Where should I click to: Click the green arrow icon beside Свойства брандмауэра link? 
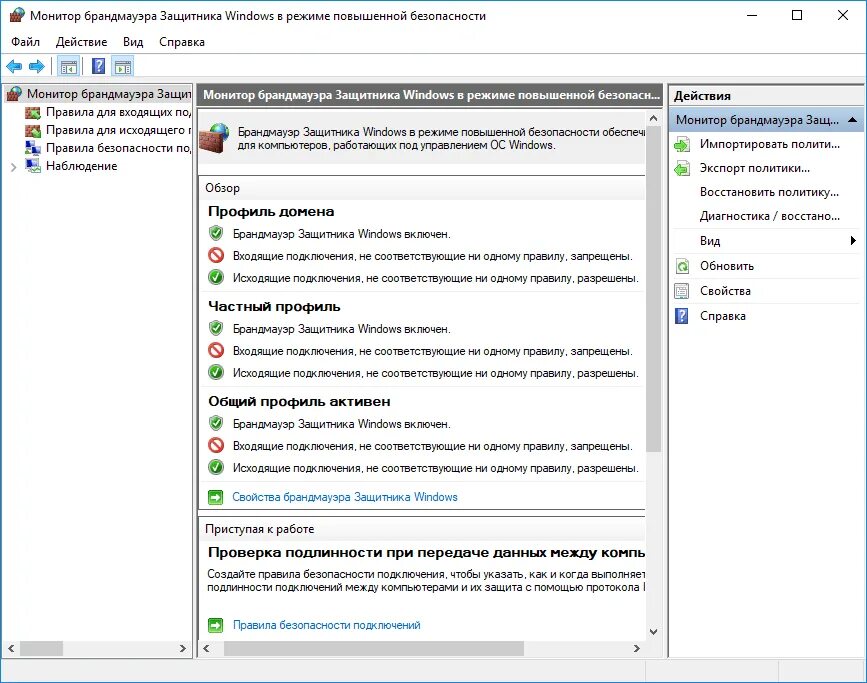[216, 497]
